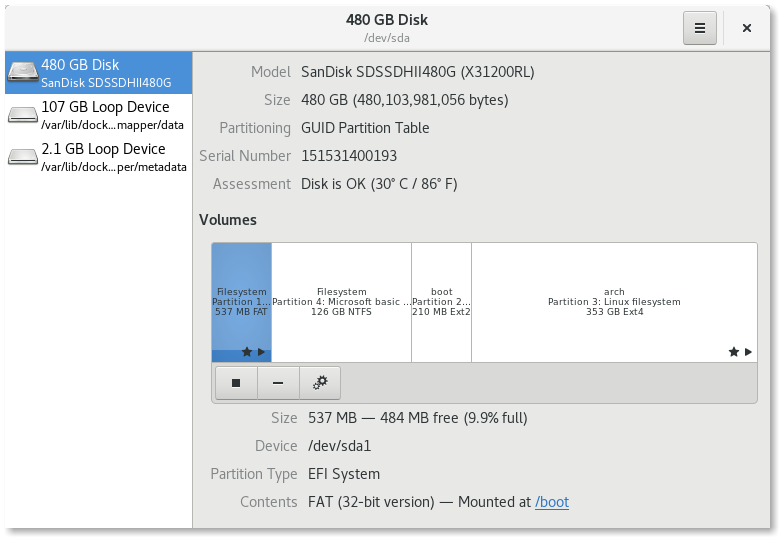Screen dimensions: 779x537
Task: Open the hamburger menu button in header
Action: (700, 28)
